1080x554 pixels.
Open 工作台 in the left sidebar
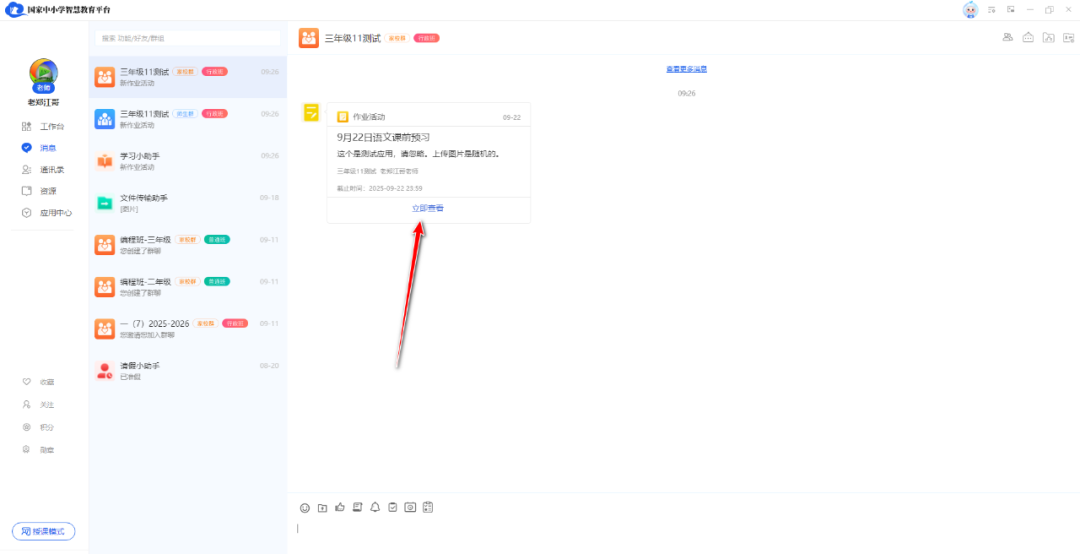(44, 127)
